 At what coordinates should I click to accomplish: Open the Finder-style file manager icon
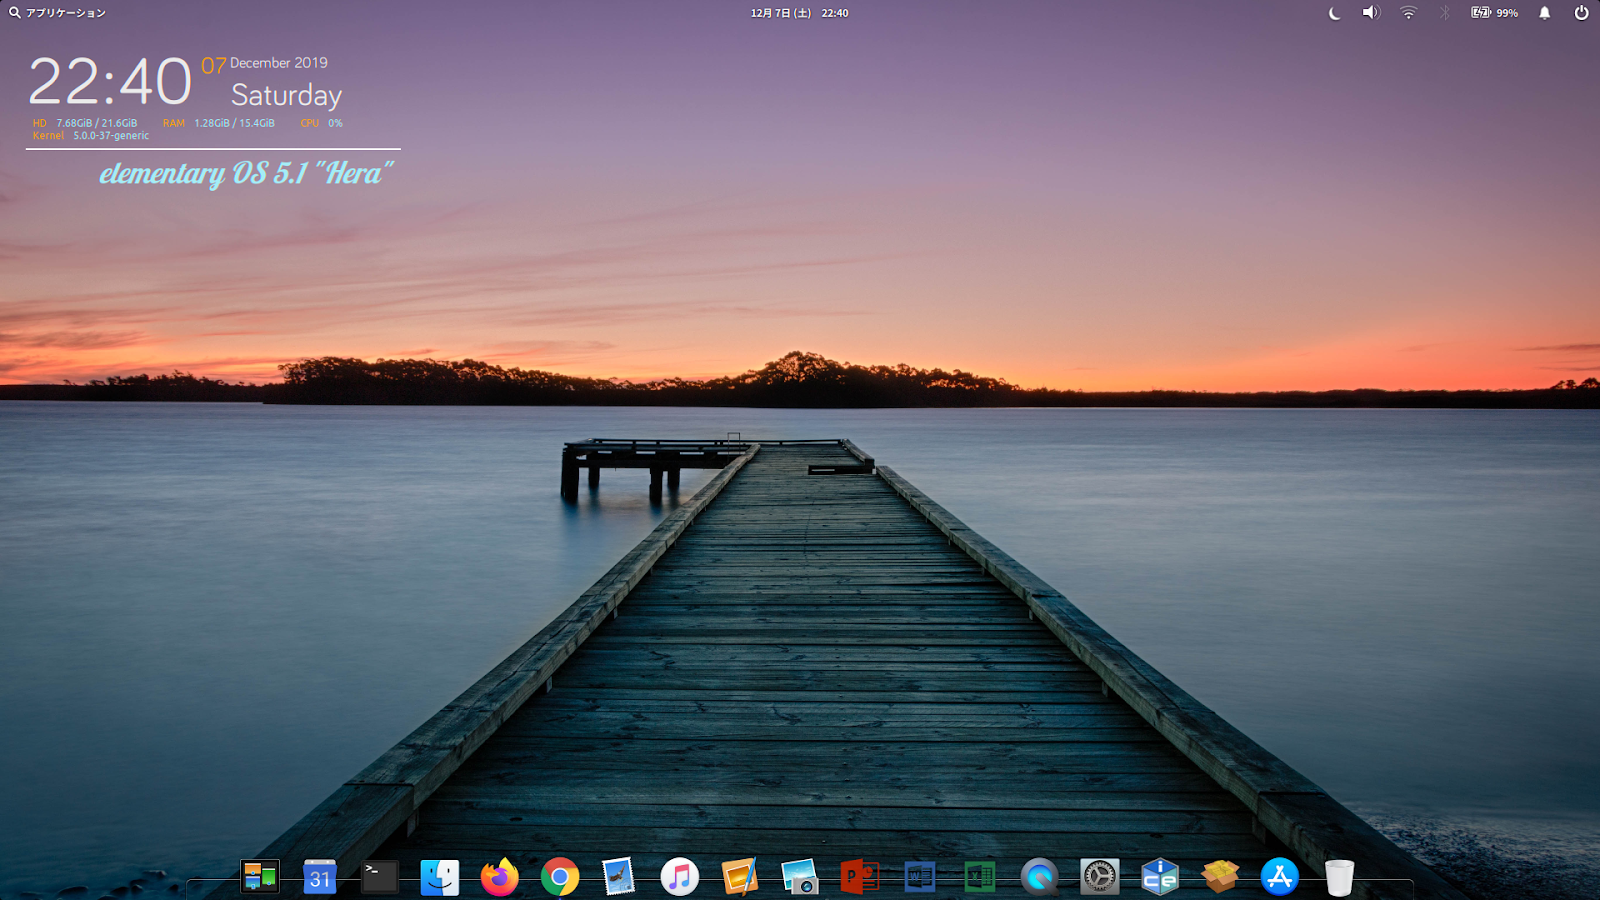tap(440, 877)
